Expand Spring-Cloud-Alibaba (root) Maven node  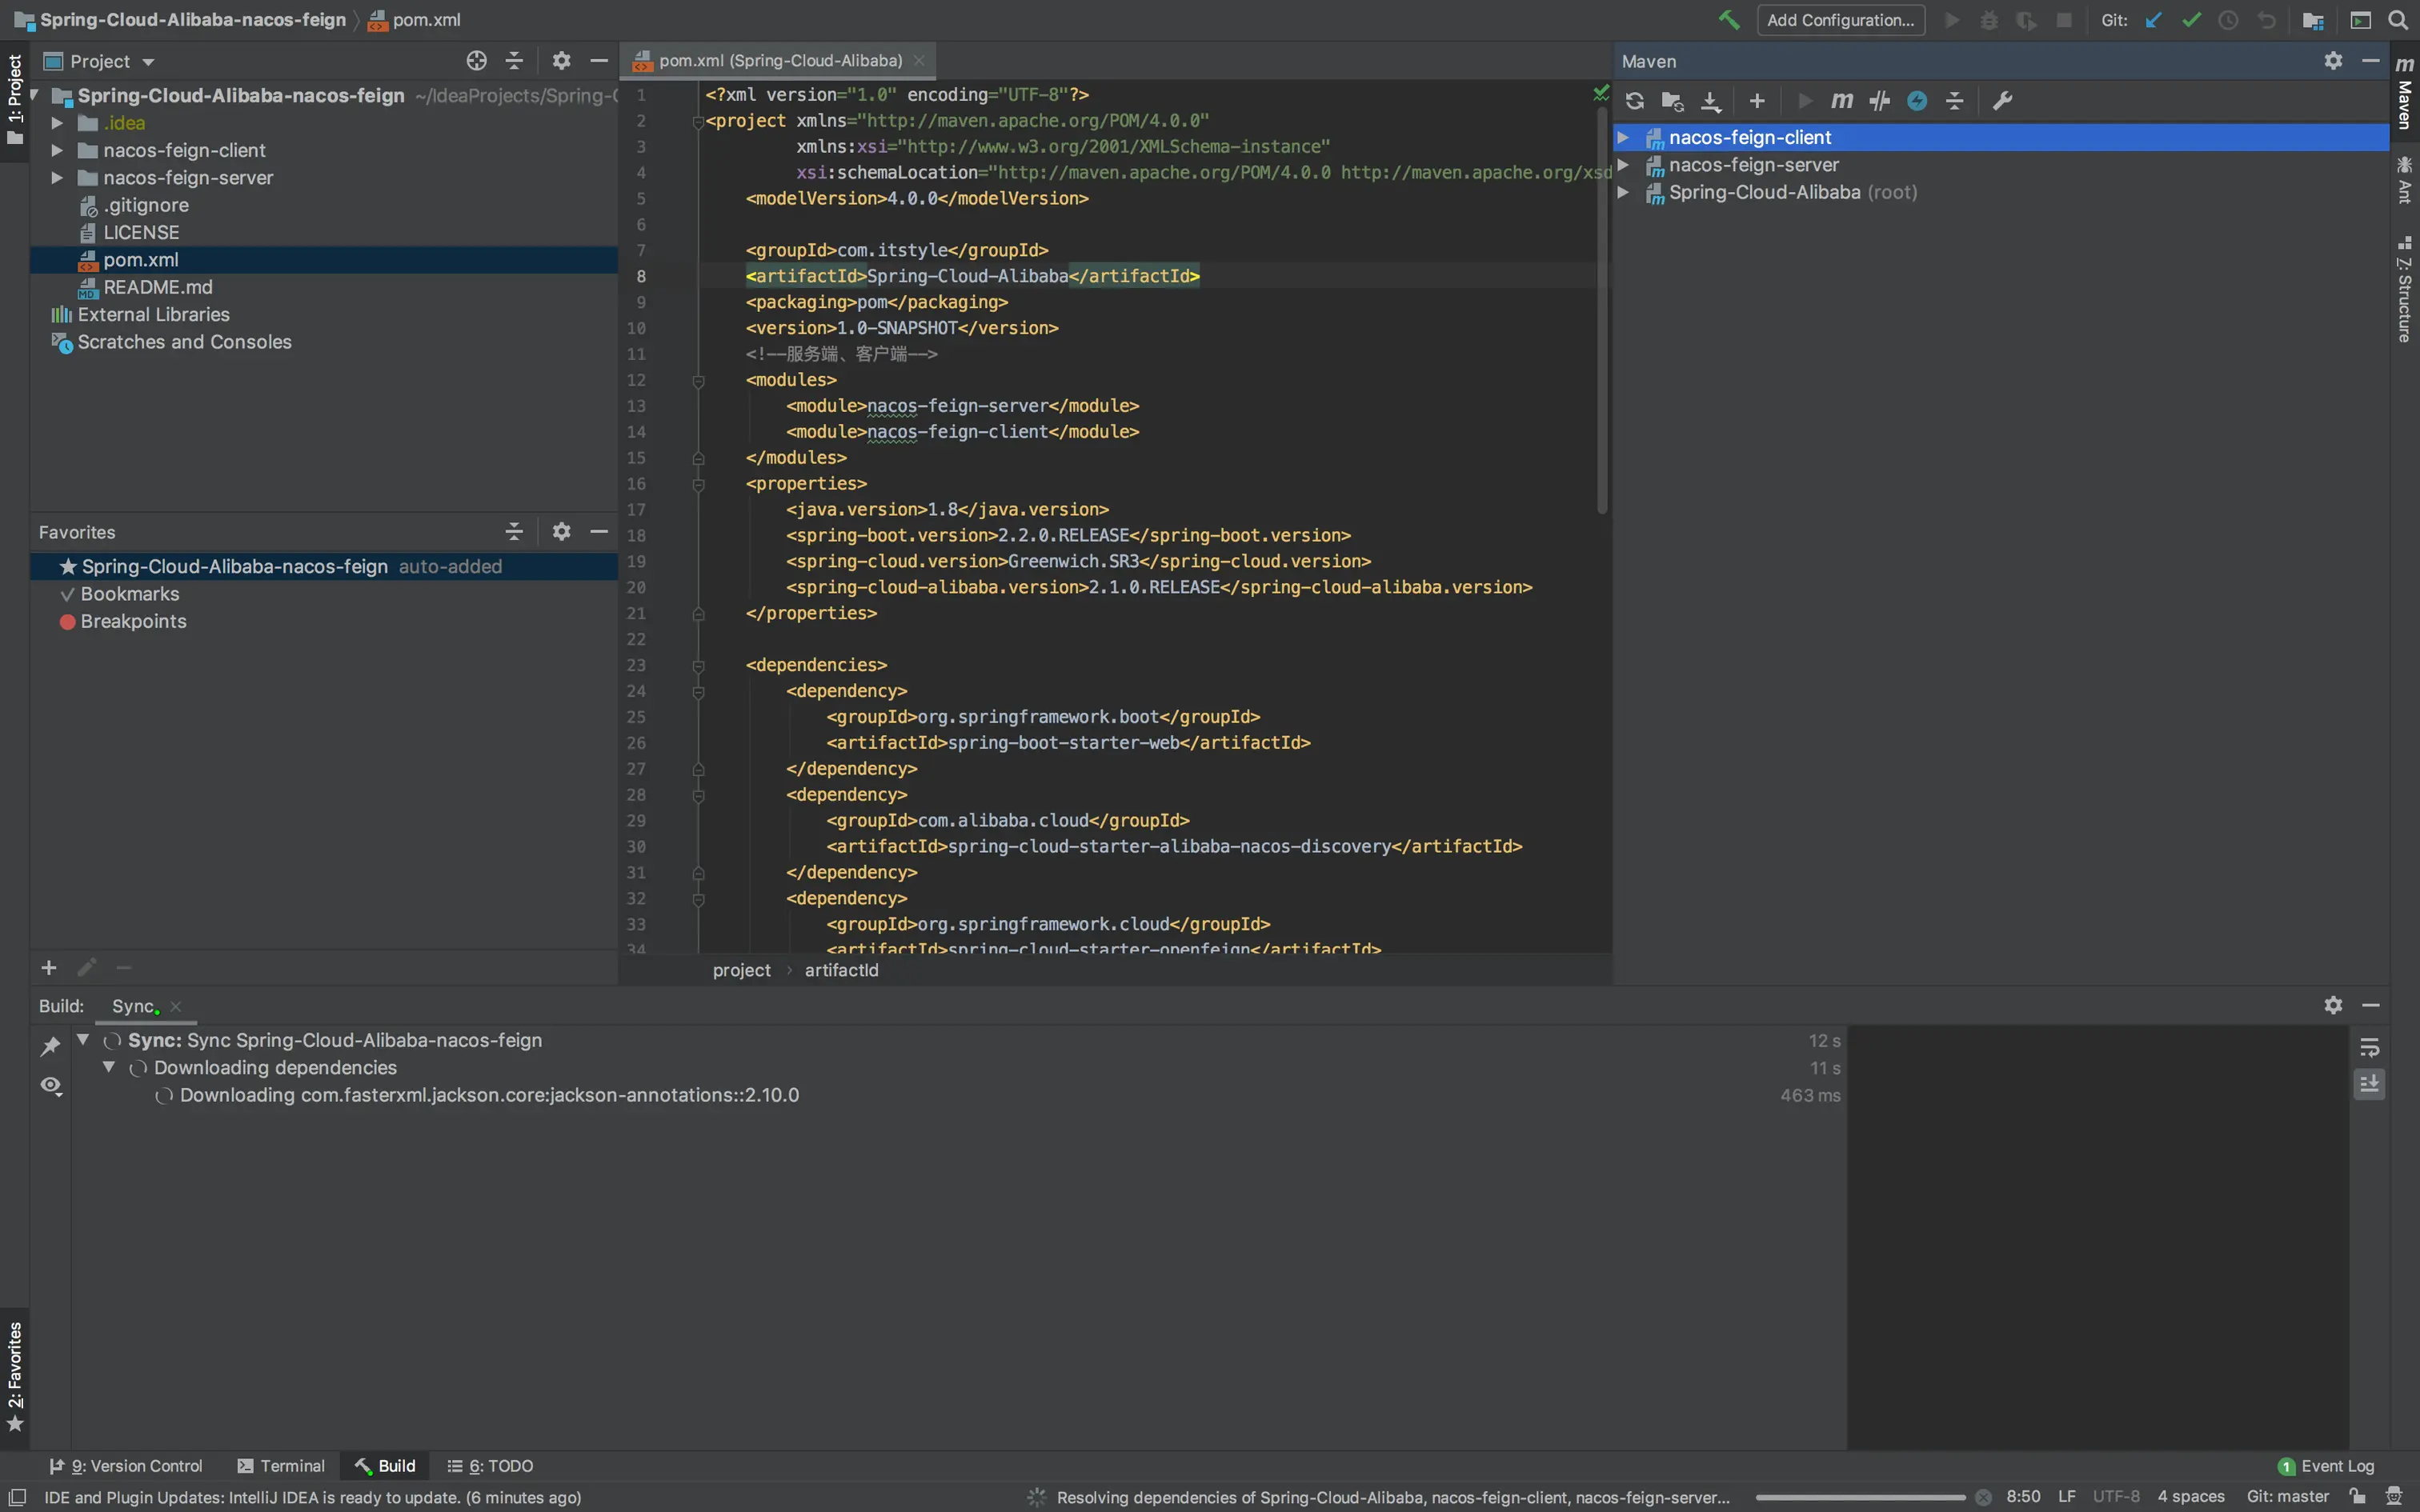click(x=1623, y=192)
